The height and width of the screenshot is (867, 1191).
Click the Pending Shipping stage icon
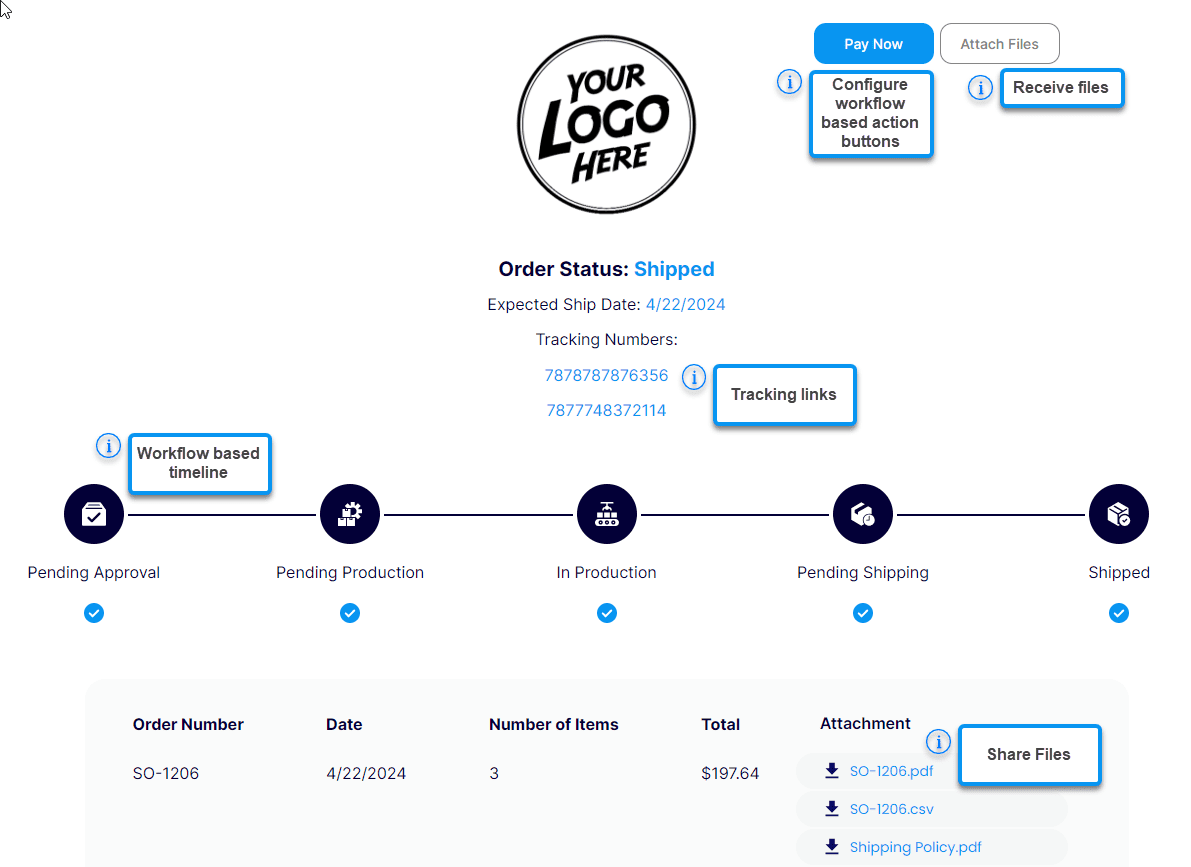(863, 514)
